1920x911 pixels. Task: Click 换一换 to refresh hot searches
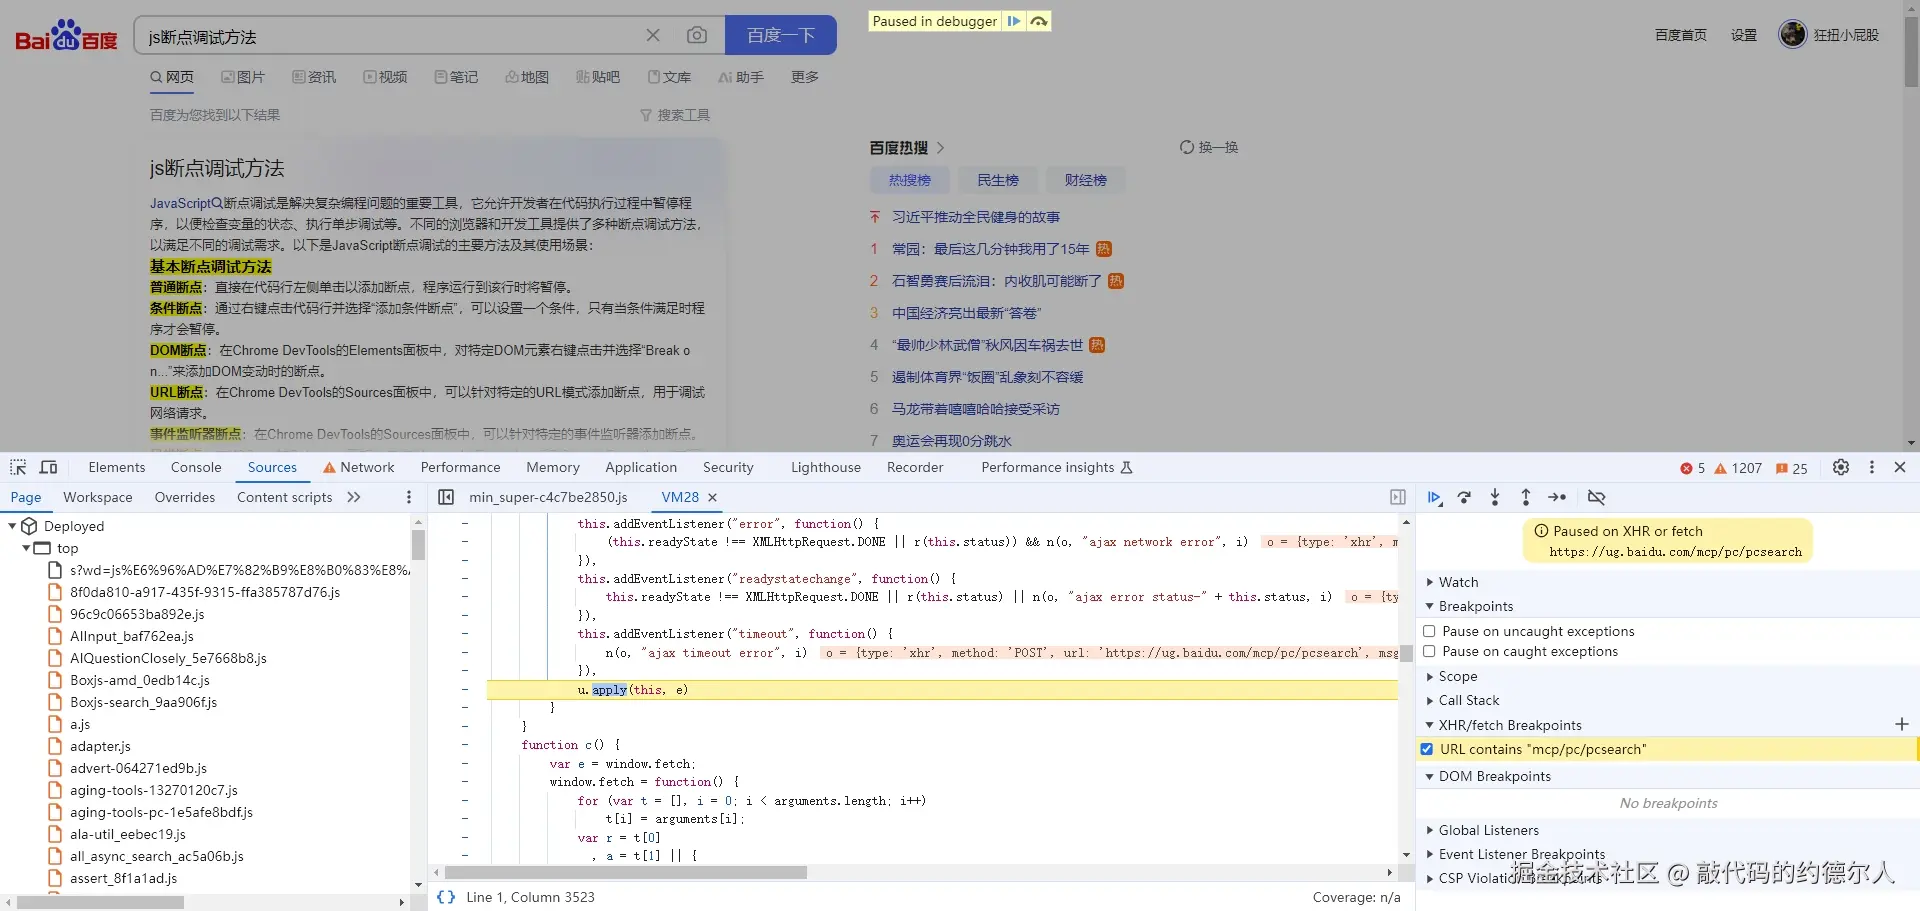[1209, 147]
